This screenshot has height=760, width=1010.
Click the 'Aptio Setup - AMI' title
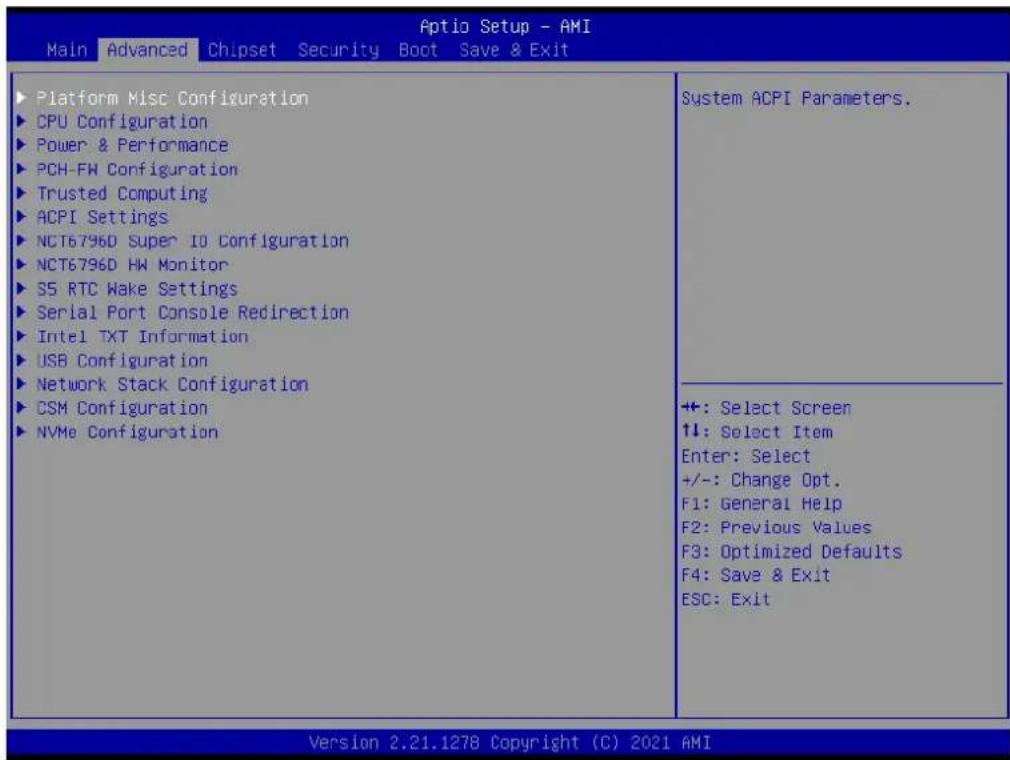pyautogui.click(x=505, y=26)
